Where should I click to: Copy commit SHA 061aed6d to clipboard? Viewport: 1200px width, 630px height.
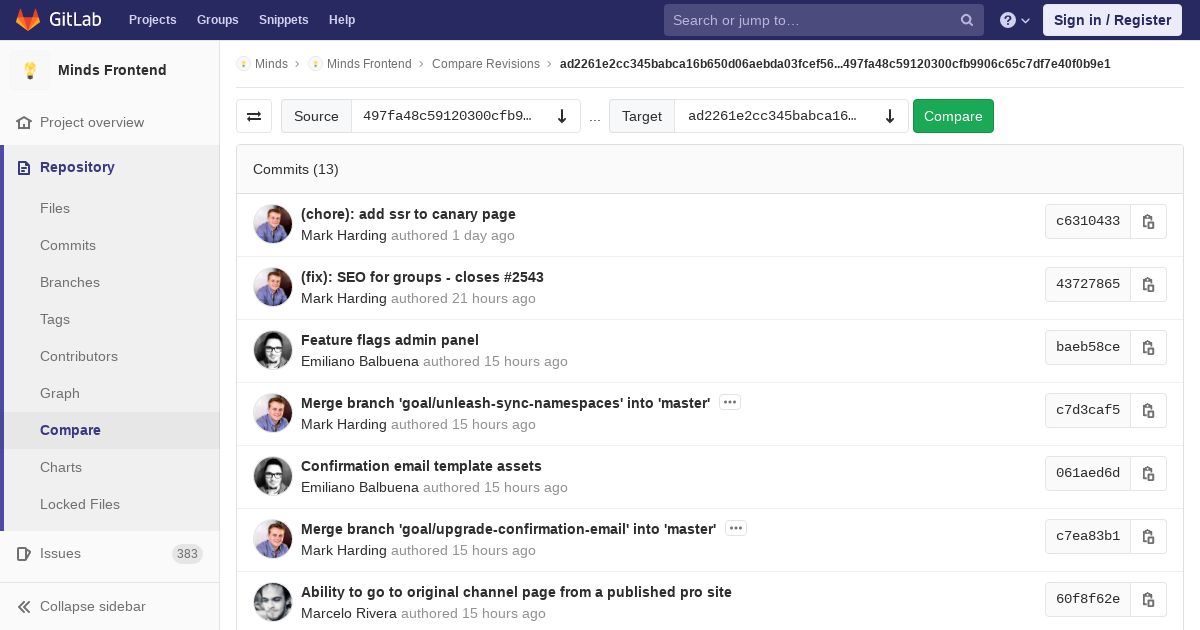pyautogui.click(x=1148, y=473)
